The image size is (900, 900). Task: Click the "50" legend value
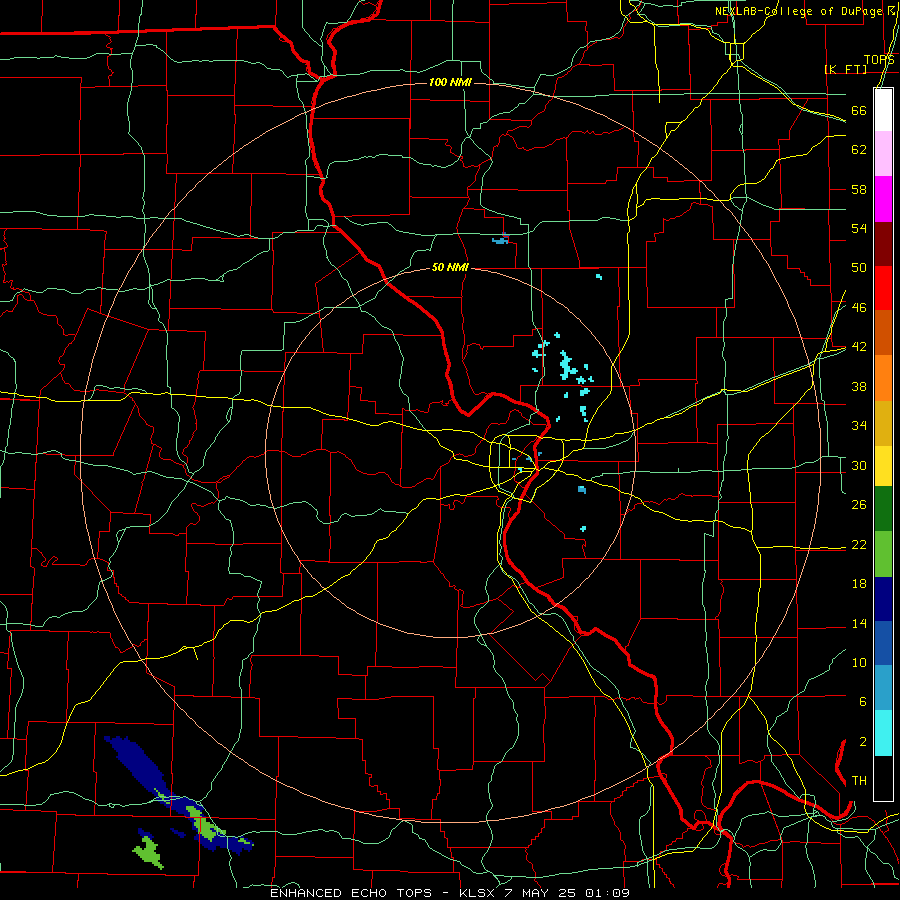pyautogui.click(x=859, y=267)
